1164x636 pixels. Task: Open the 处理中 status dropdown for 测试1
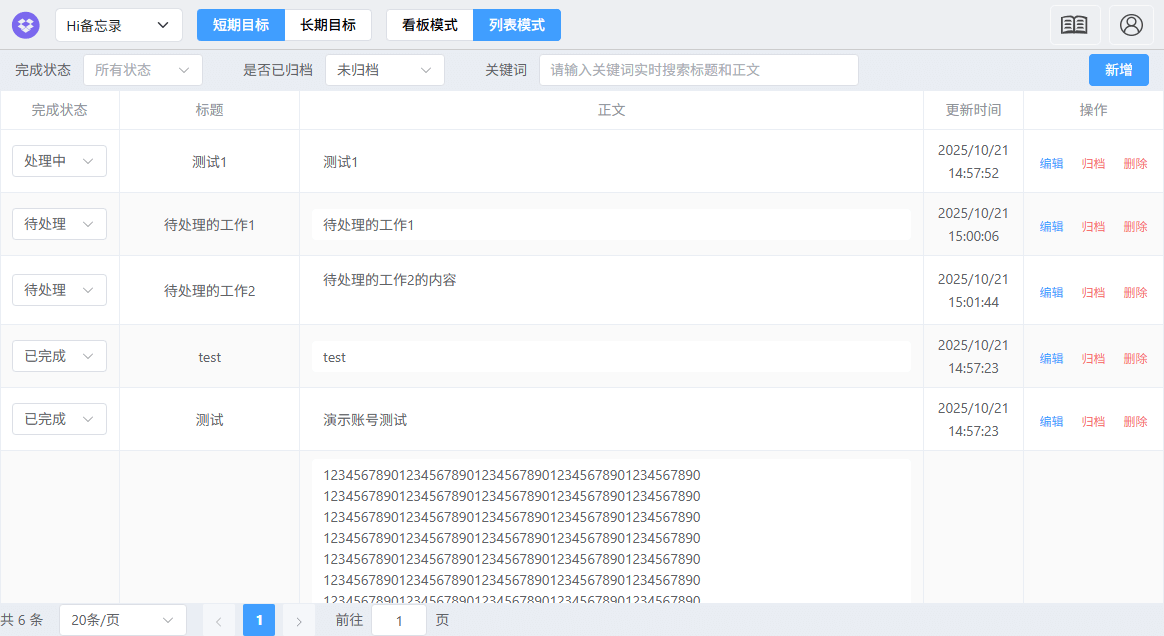[x=58, y=160]
